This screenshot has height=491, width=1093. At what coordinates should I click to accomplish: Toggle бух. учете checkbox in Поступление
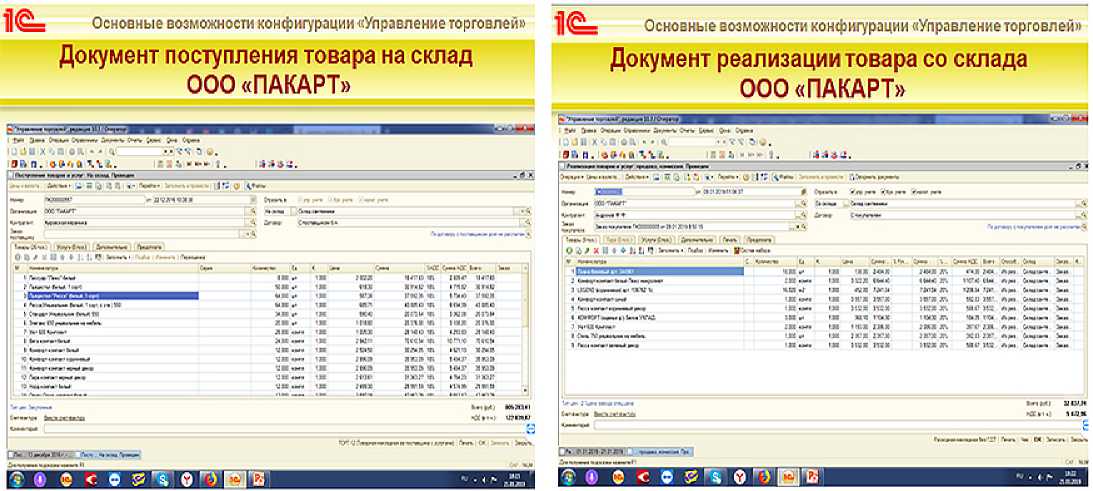(x=330, y=200)
